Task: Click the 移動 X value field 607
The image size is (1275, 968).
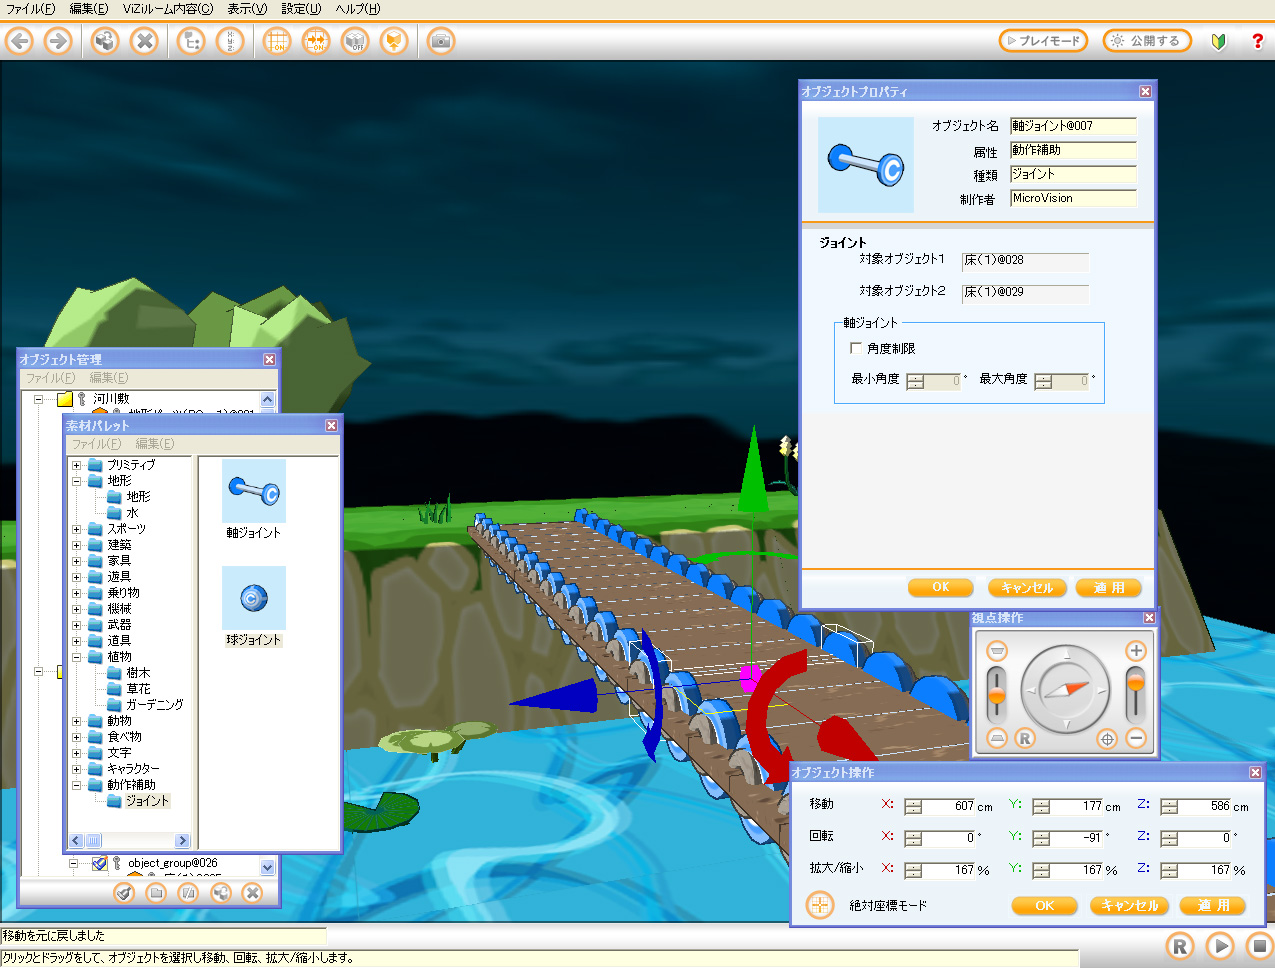Action: [x=950, y=807]
